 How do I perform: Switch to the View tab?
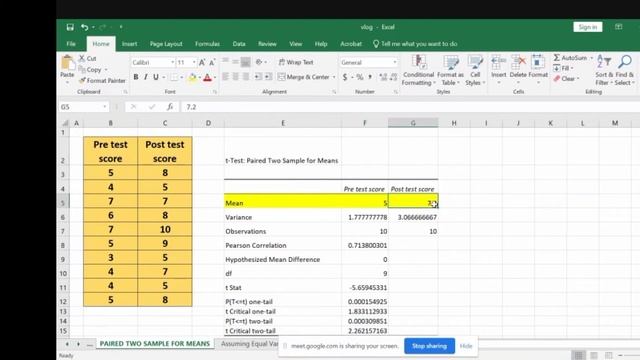point(296,44)
